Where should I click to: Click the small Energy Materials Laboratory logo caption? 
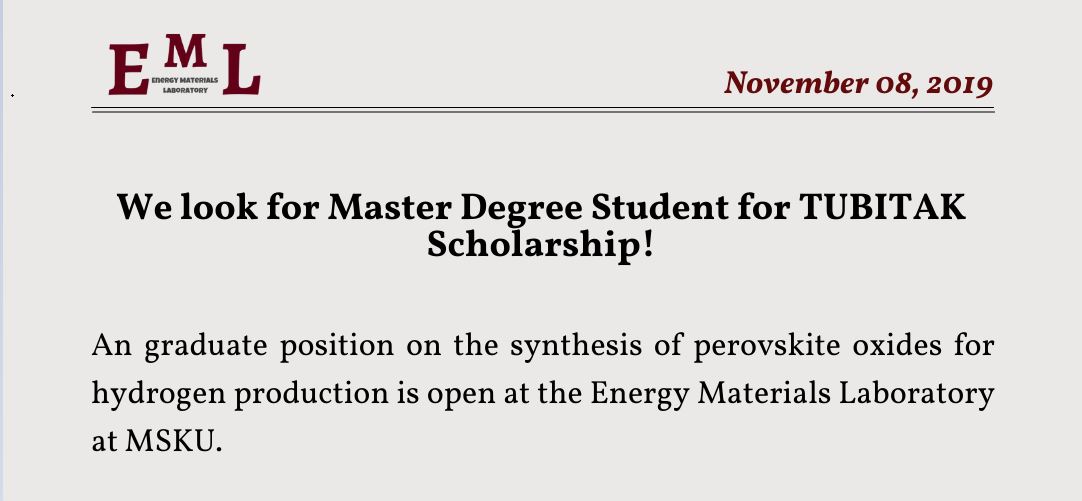click(x=184, y=85)
